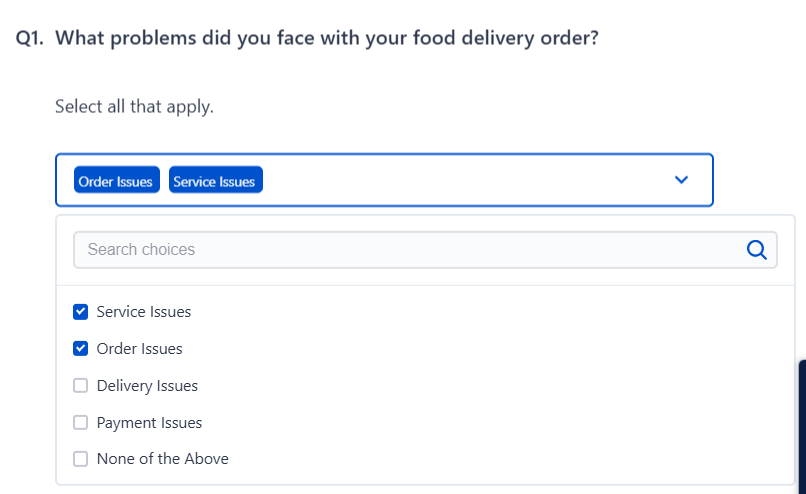Click the search magnifier icon
This screenshot has height=494, width=806.
pos(757,250)
